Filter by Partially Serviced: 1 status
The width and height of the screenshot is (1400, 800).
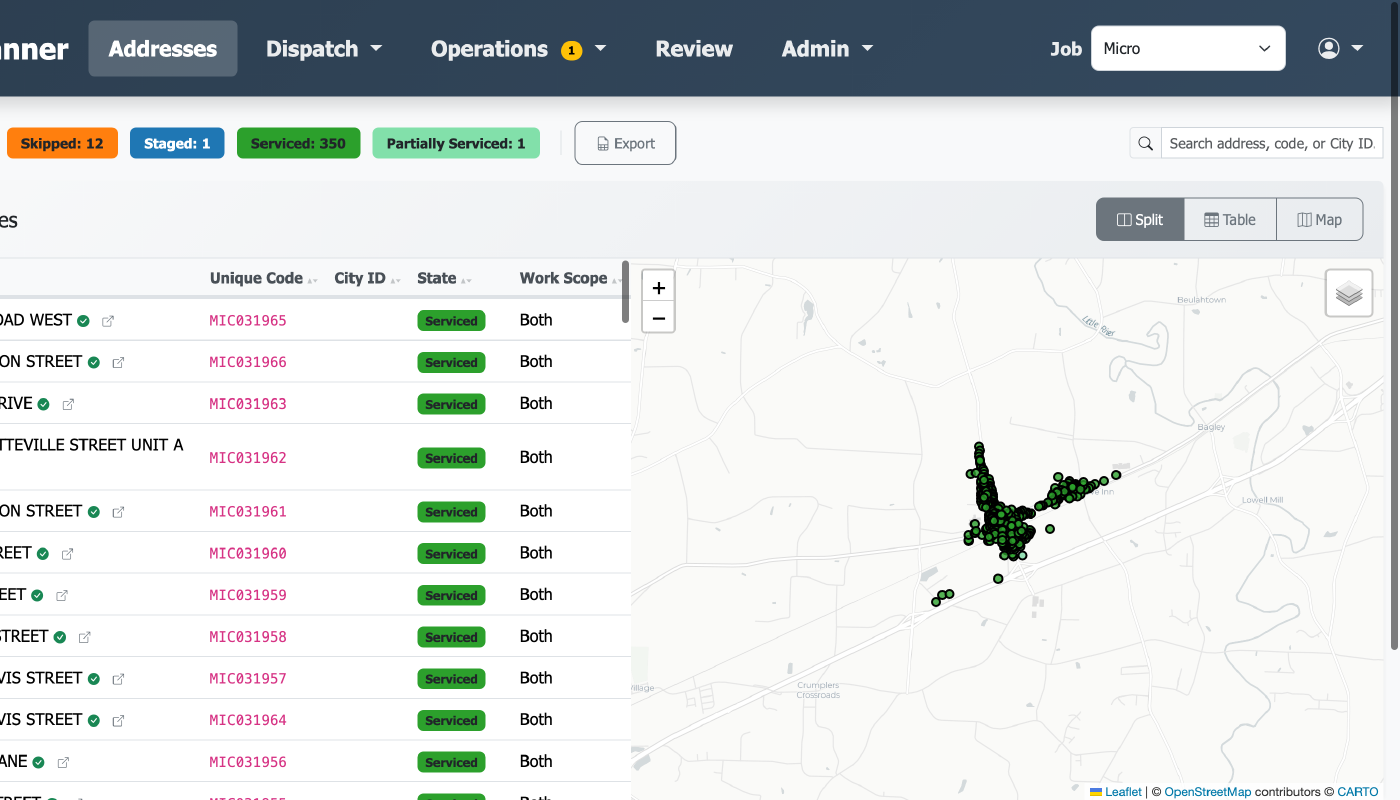coord(456,144)
